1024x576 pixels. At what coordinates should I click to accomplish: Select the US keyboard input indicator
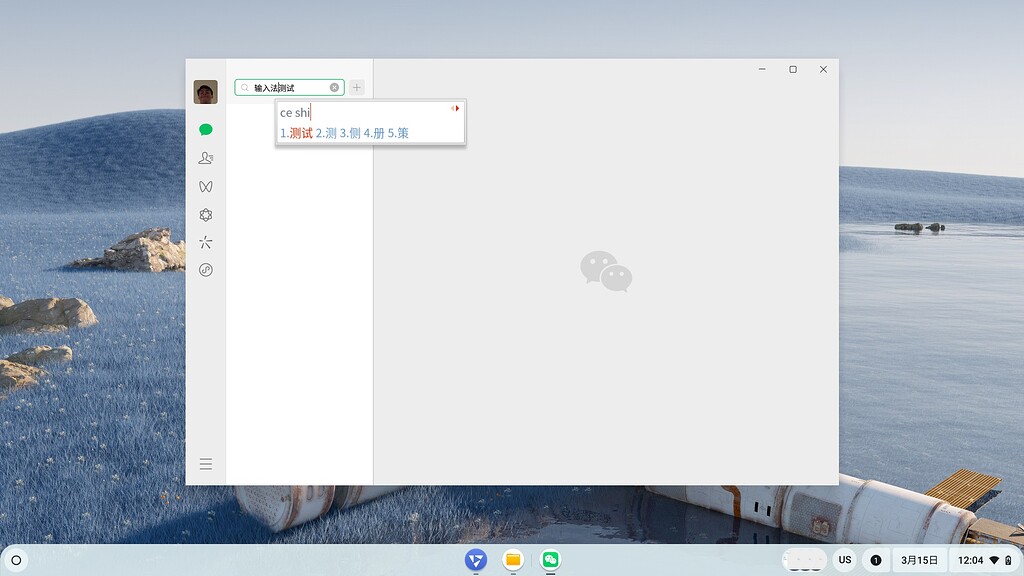[x=845, y=560]
